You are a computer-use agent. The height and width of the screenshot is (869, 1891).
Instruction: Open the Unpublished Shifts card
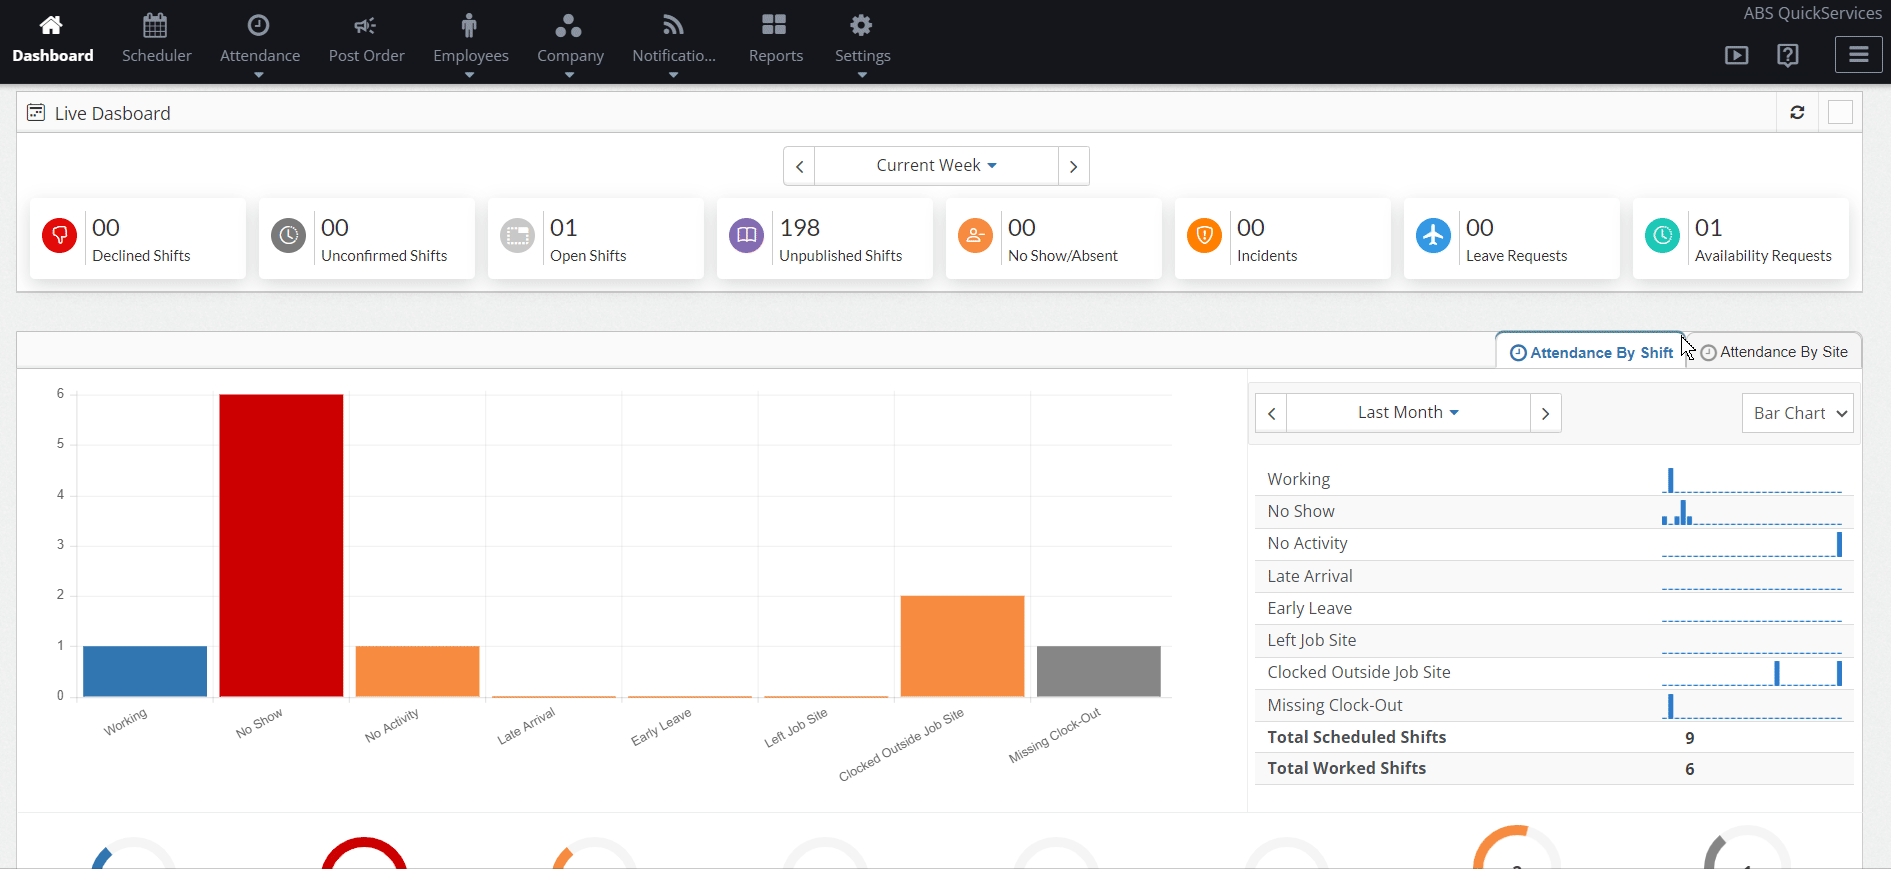[824, 238]
